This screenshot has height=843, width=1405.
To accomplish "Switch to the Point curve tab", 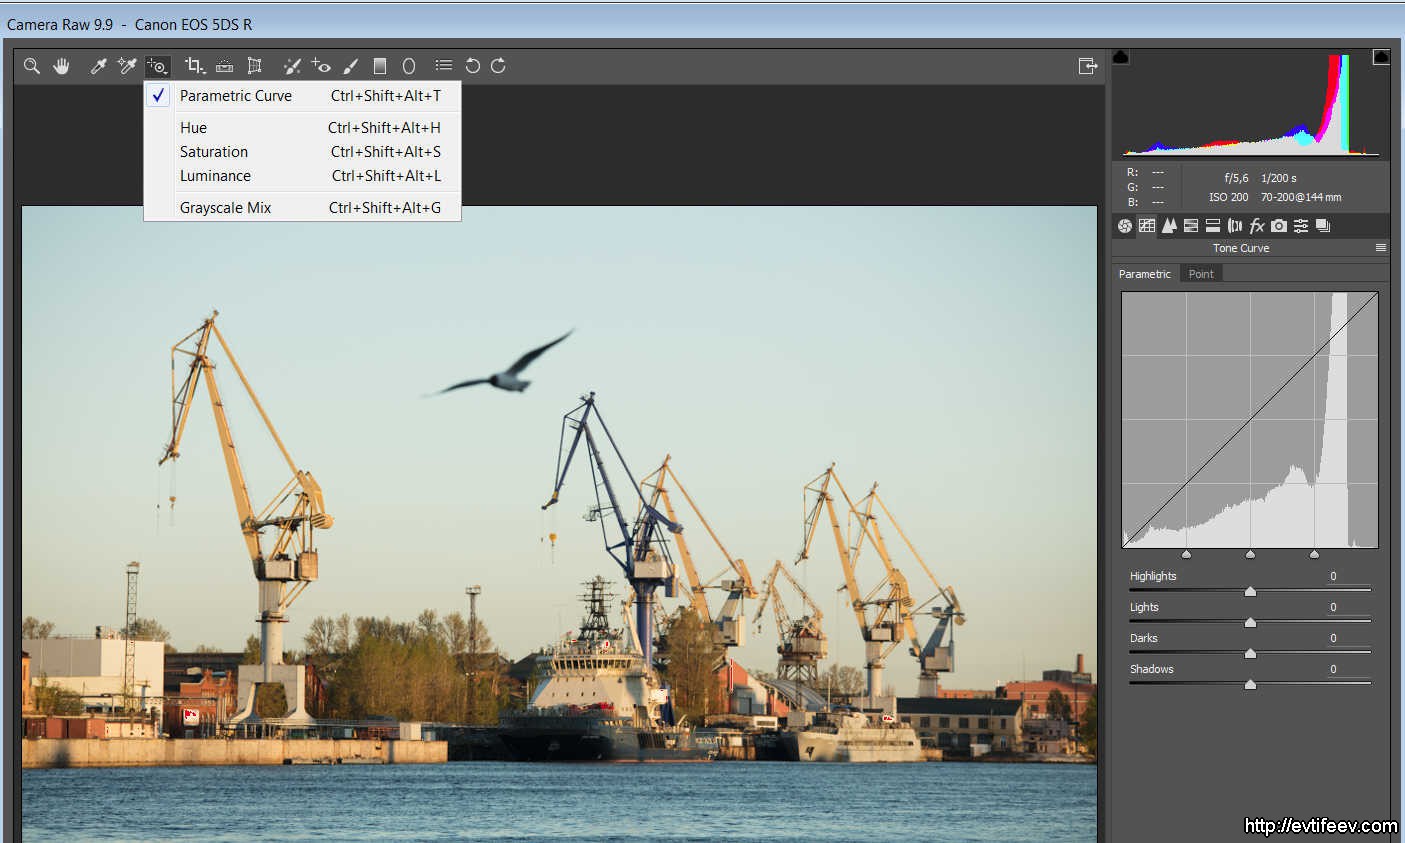I will [1201, 274].
